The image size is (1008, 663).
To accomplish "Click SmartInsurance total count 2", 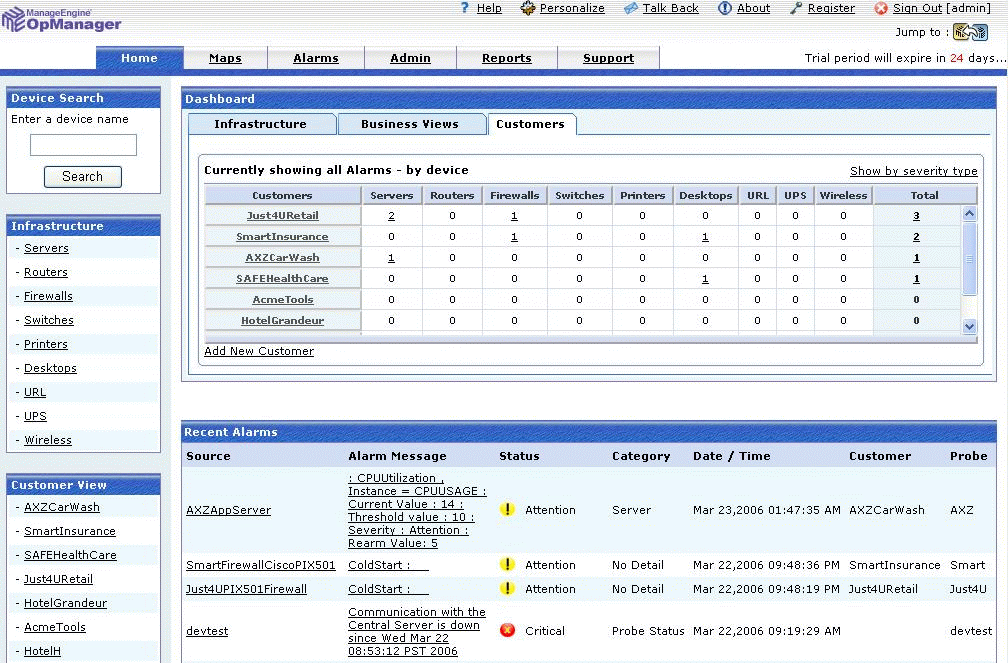I will (916, 237).
